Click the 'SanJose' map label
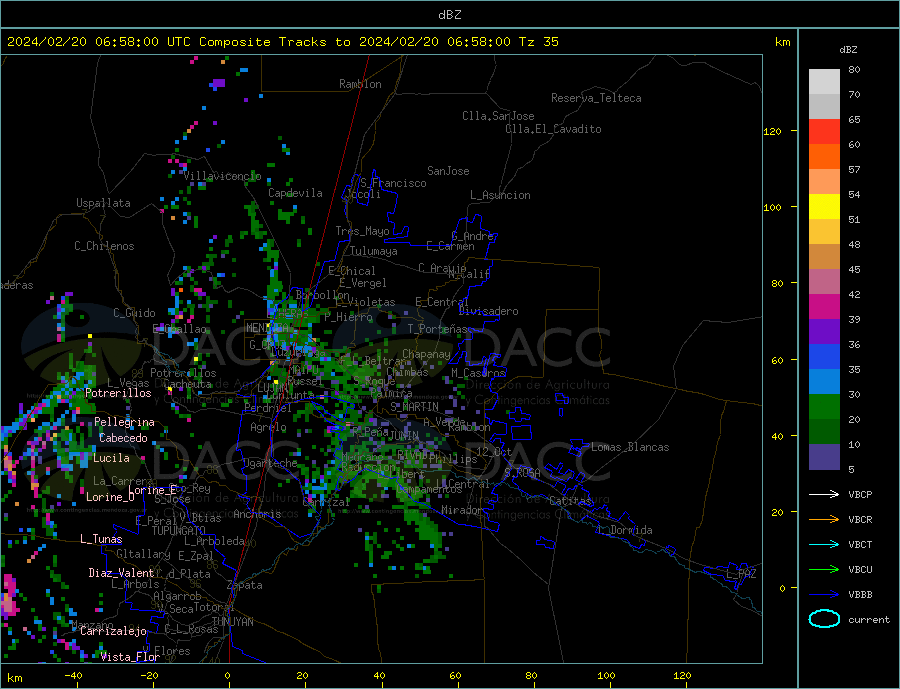Image resolution: width=900 pixels, height=689 pixels. coord(448,171)
